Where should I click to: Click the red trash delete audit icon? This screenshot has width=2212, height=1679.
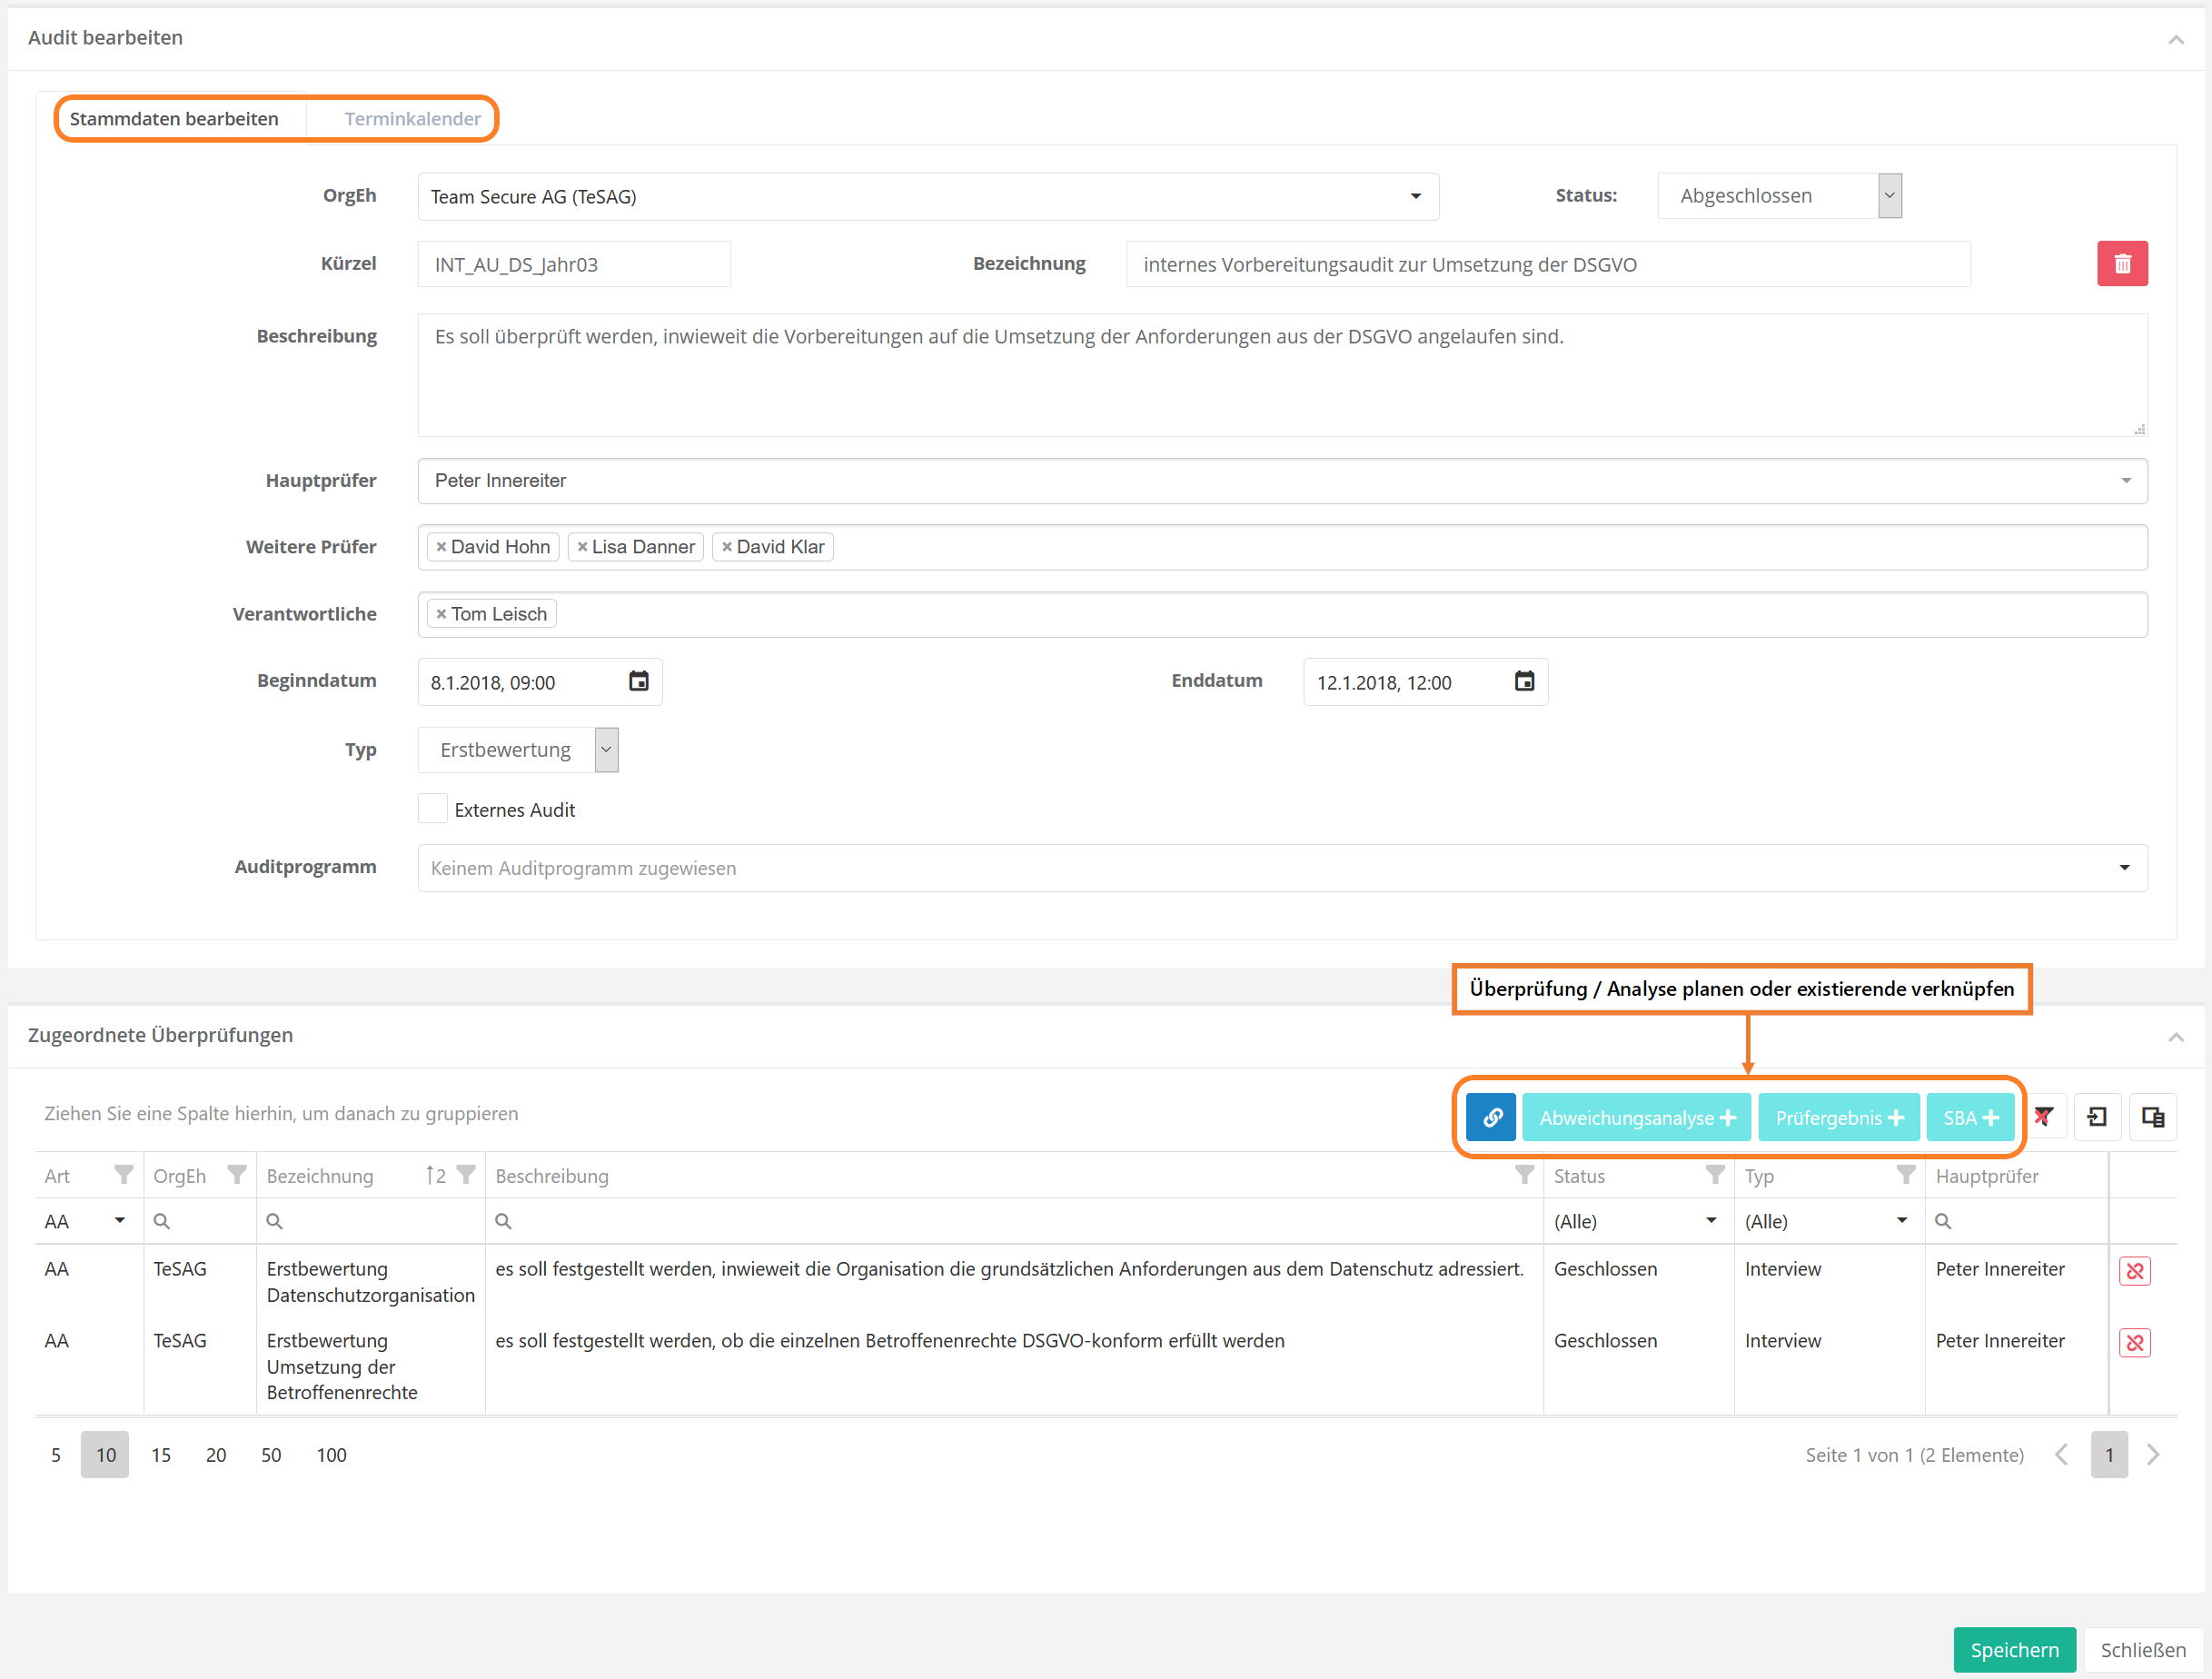tap(2121, 264)
